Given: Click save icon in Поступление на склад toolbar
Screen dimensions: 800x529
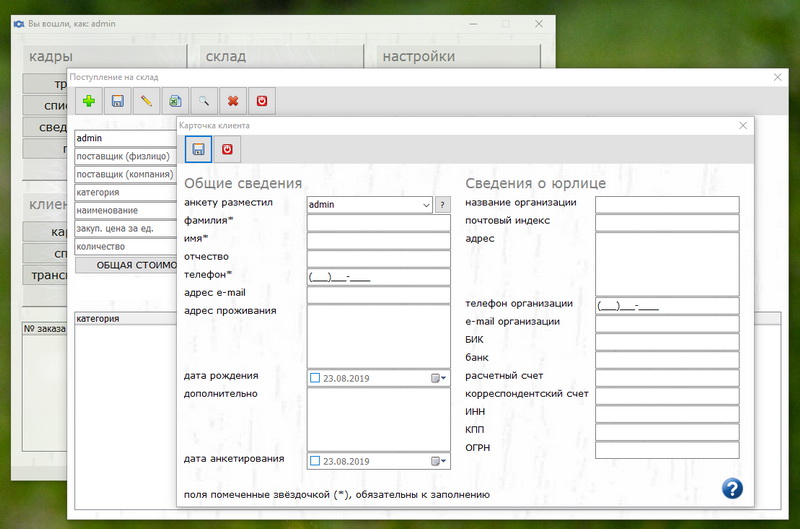Looking at the screenshot, I should [x=118, y=101].
